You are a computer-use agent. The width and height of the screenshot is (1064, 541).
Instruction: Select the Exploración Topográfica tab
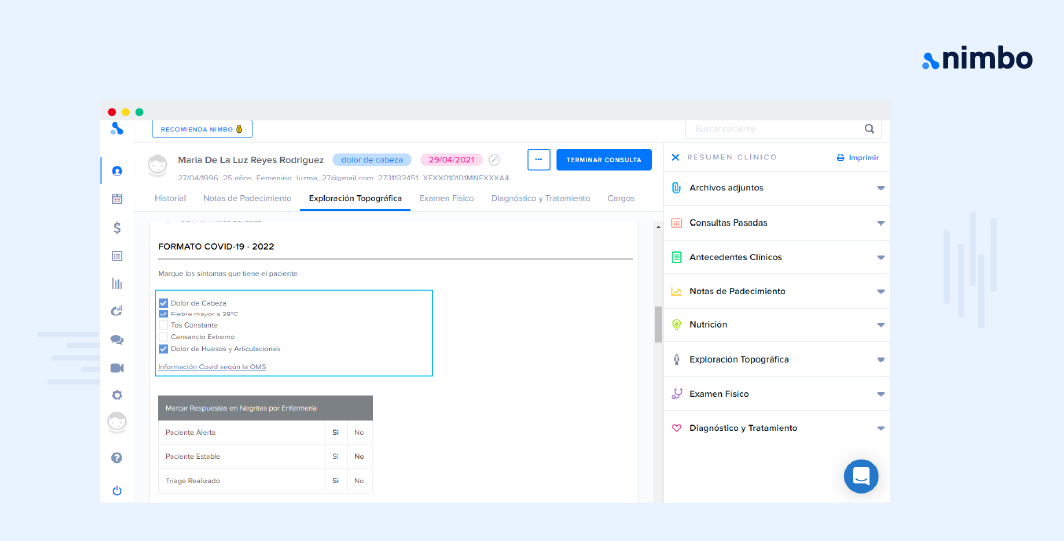tap(355, 198)
